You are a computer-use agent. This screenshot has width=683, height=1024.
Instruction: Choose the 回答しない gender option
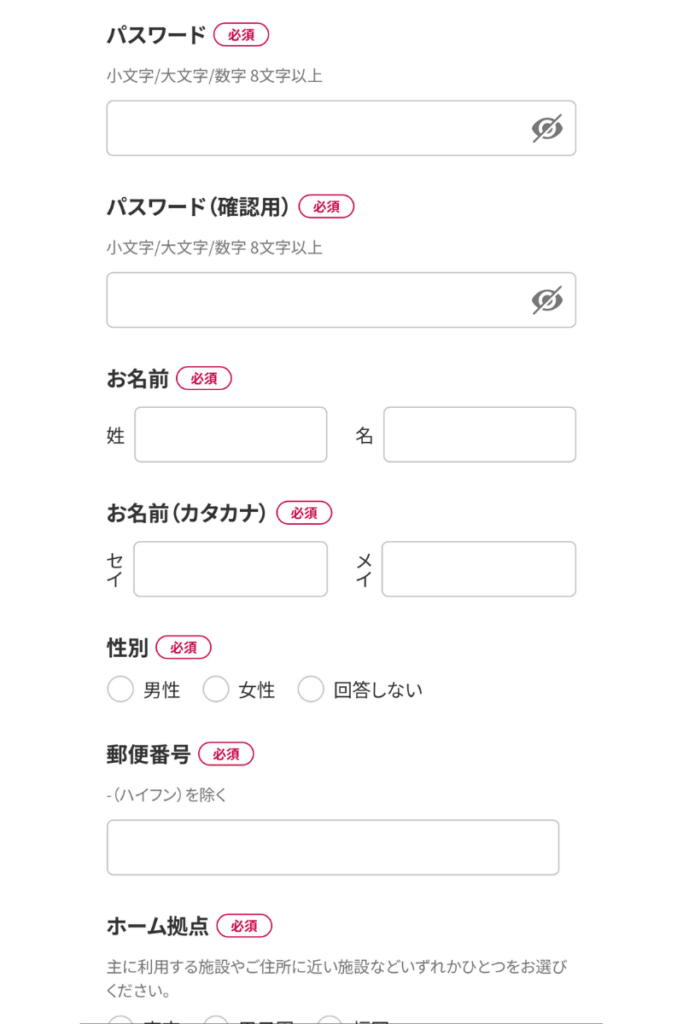click(312, 689)
